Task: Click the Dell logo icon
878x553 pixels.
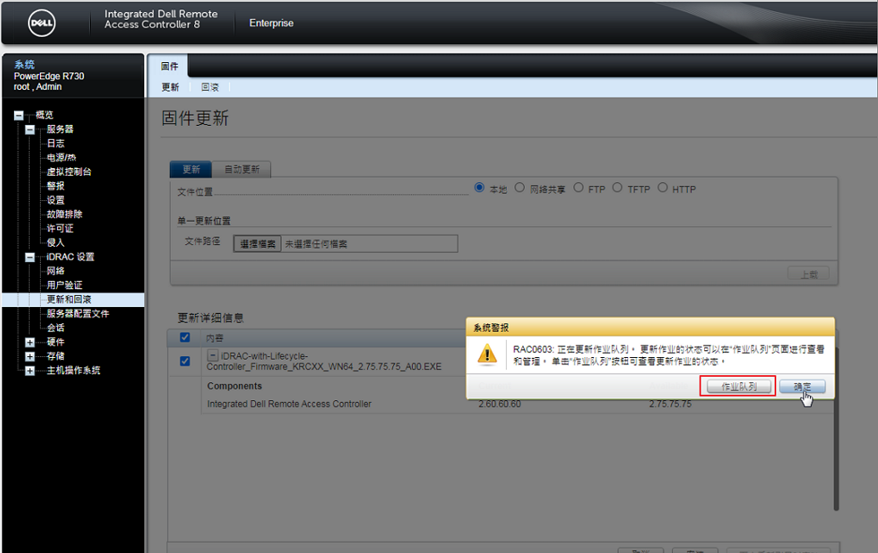Action: click(41, 23)
